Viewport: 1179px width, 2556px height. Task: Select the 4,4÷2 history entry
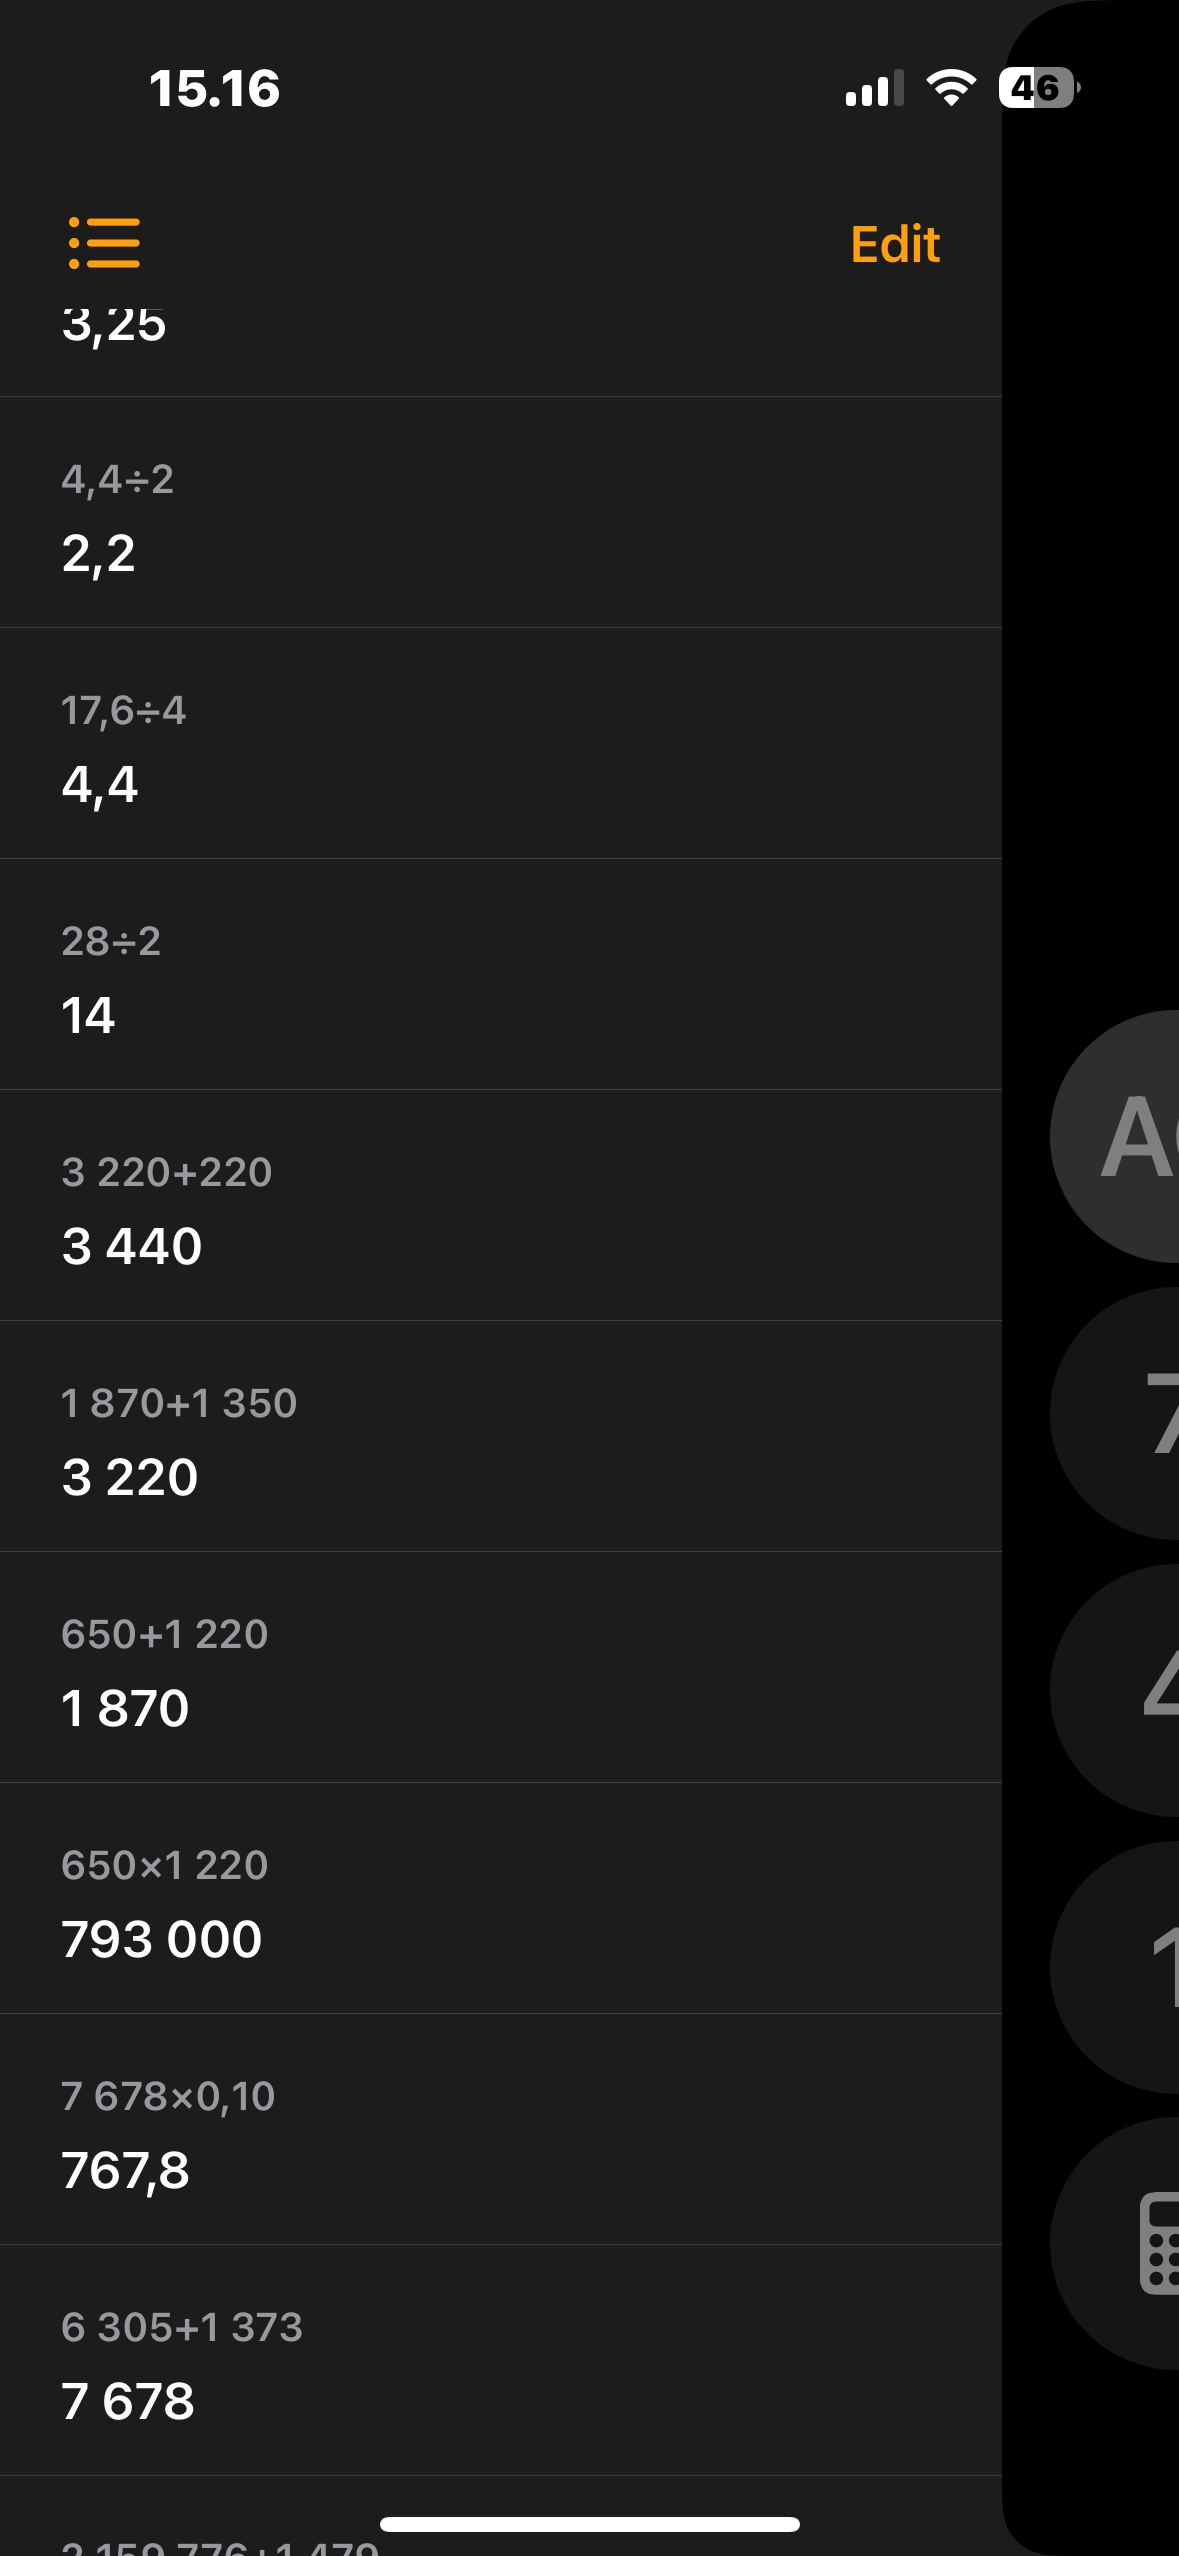click(500, 517)
